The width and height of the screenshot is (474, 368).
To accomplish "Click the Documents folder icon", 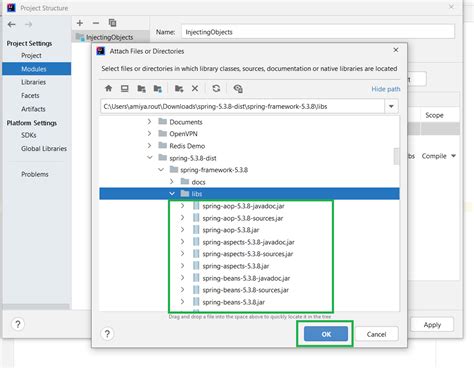I will click(163, 121).
